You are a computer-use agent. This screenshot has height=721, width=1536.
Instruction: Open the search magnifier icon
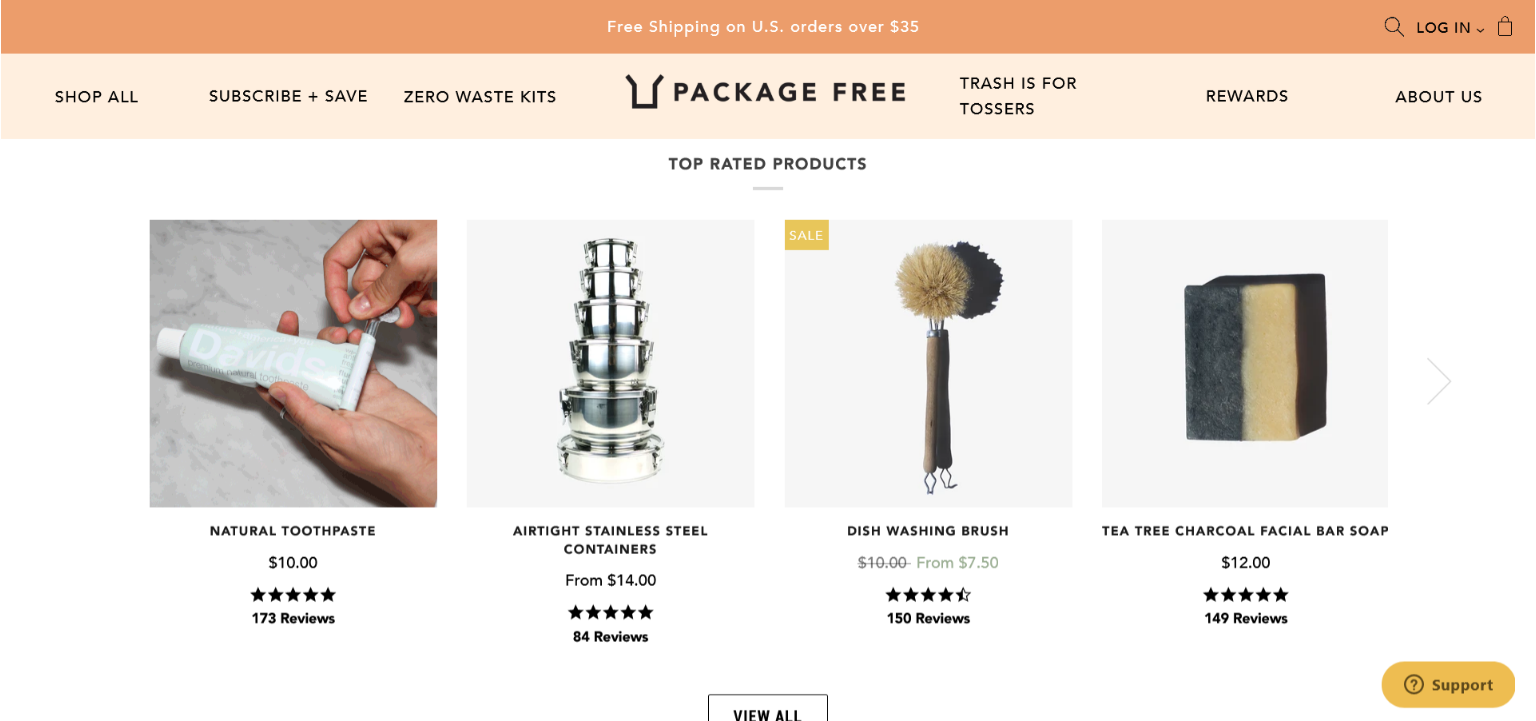[x=1394, y=27]
